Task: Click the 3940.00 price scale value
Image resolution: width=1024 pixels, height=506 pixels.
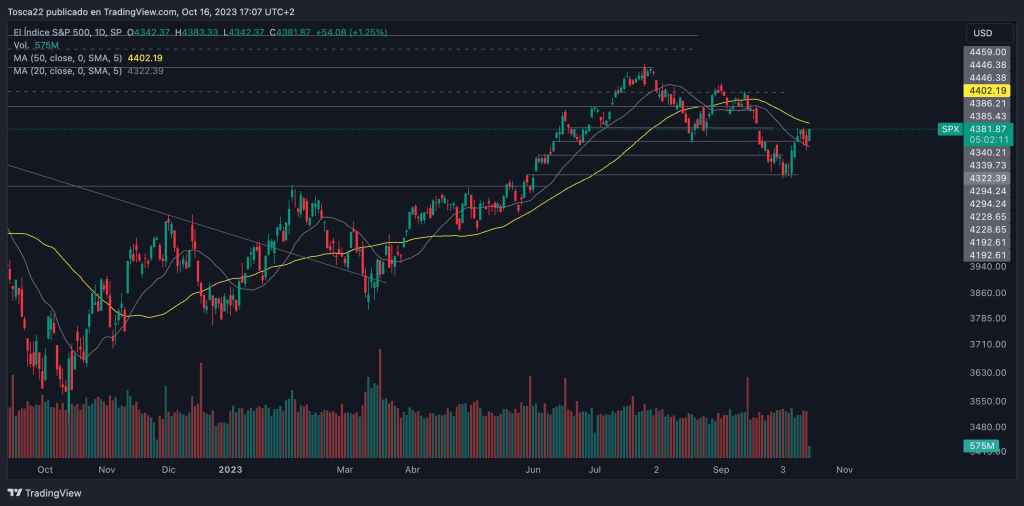Action: point(985,267)
